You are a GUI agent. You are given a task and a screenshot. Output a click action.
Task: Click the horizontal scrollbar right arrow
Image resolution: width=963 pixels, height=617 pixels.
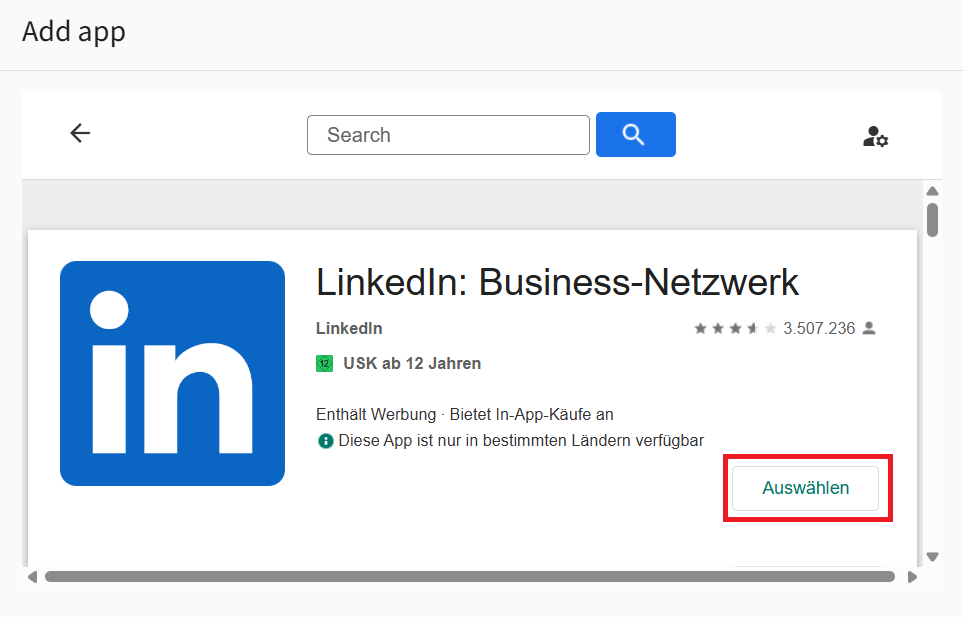coord(912,577)
